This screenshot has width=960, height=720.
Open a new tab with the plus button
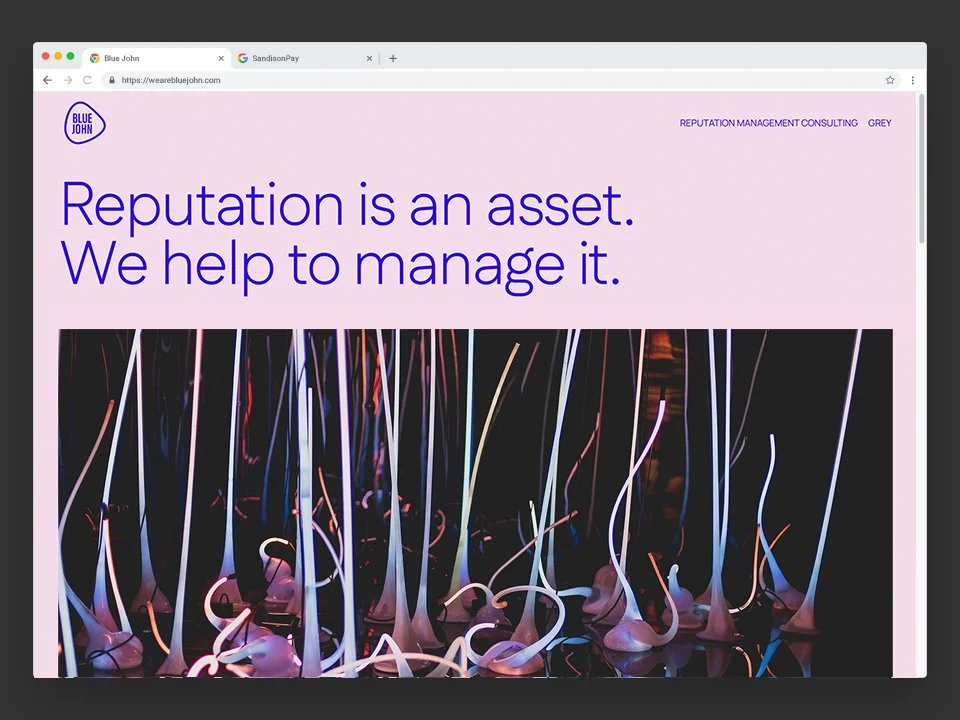(x=393, y=58)
